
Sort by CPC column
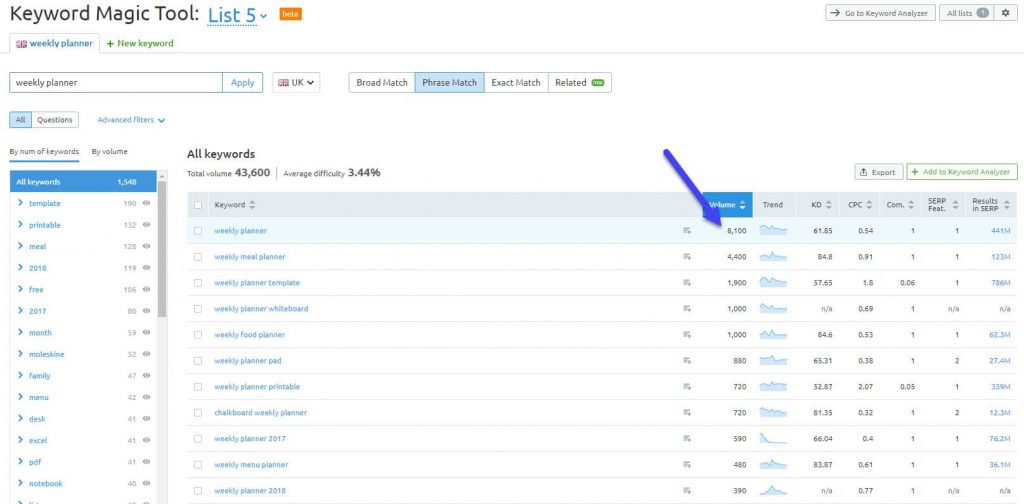[869, 205]
